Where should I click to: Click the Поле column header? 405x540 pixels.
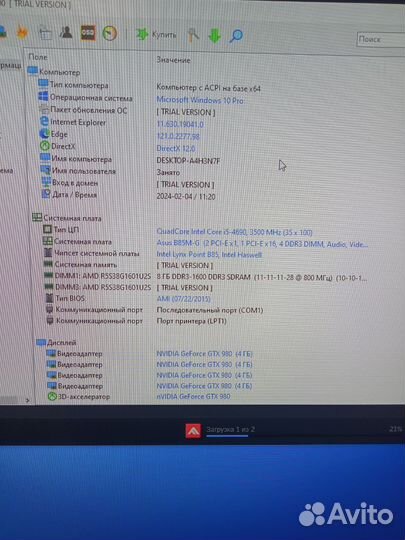point(38,57)
